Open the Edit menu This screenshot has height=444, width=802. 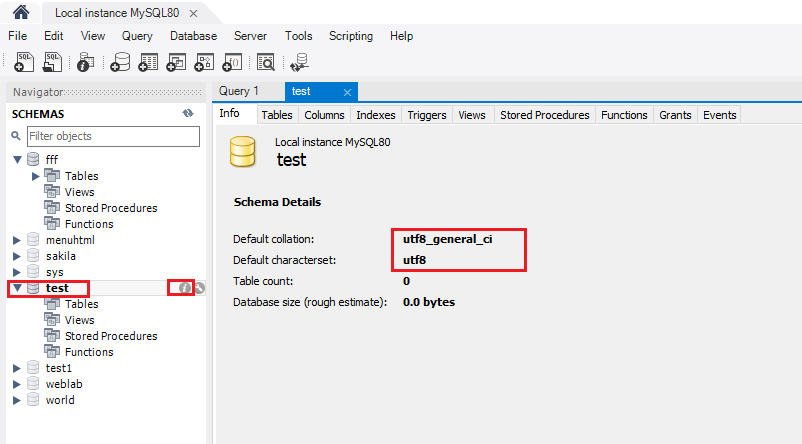click(x=54, y=36)
